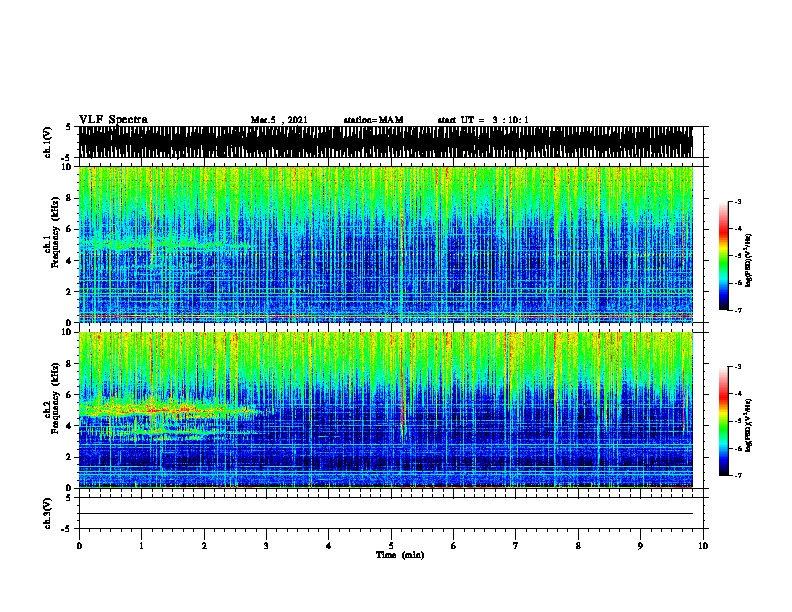Click time axis tick label "1"

tap(141, 546)
